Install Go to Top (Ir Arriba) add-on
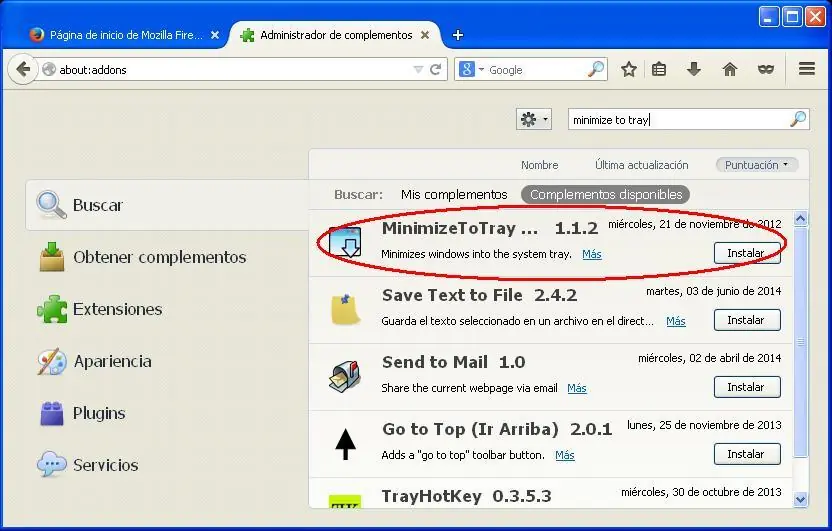 point(747,454)
